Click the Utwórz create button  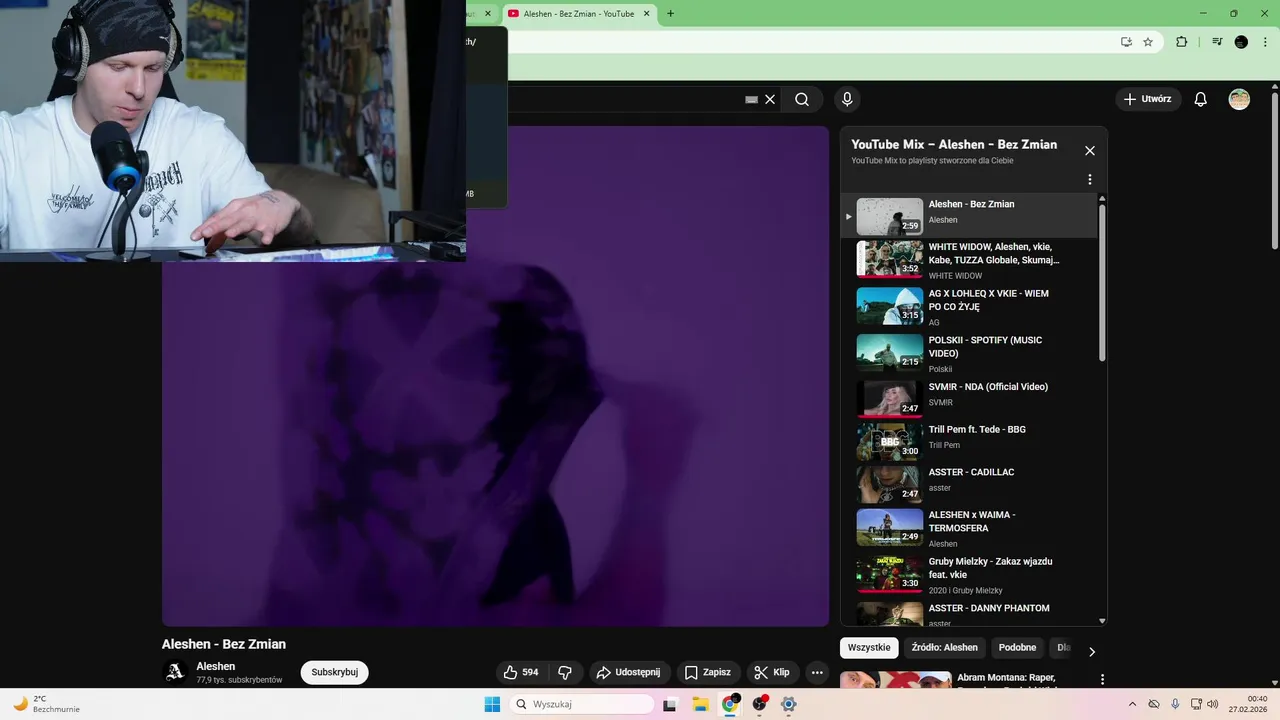[x=1147, y=99]
